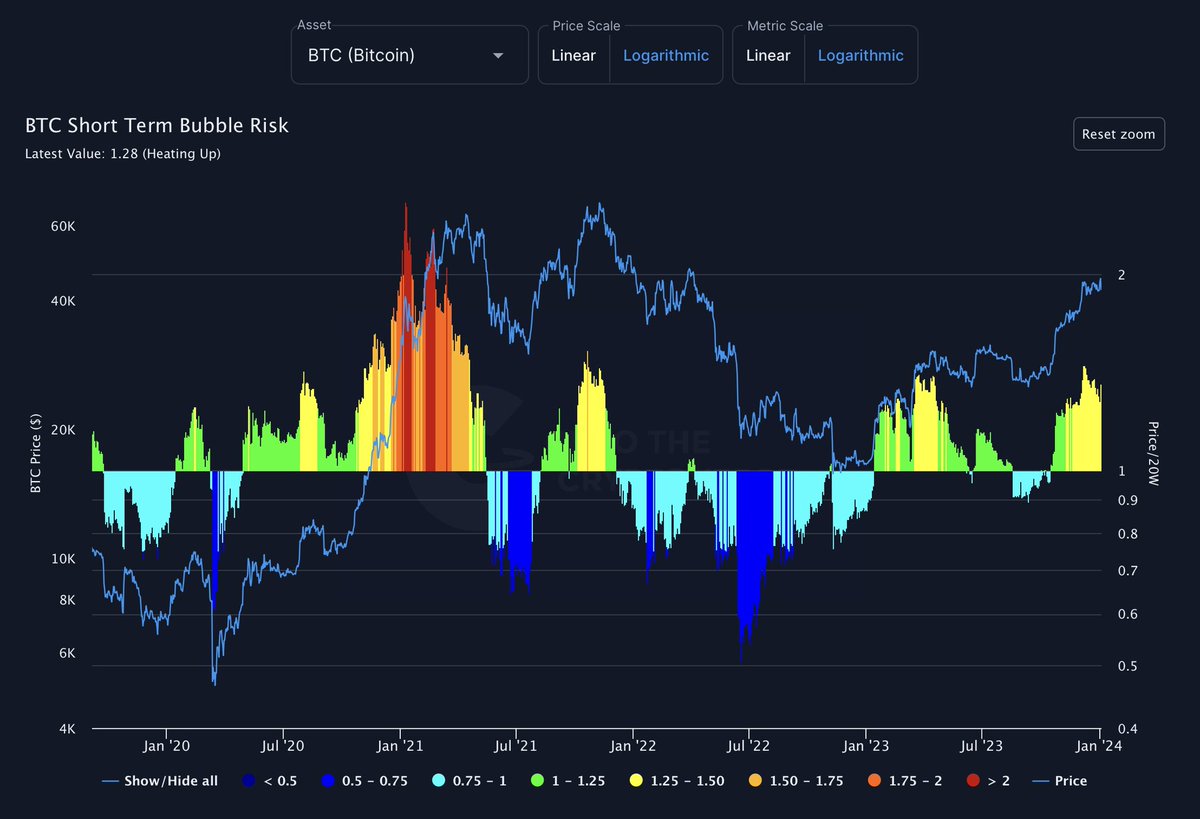Set Metric Scale to Logarithmic

(860, 56)
